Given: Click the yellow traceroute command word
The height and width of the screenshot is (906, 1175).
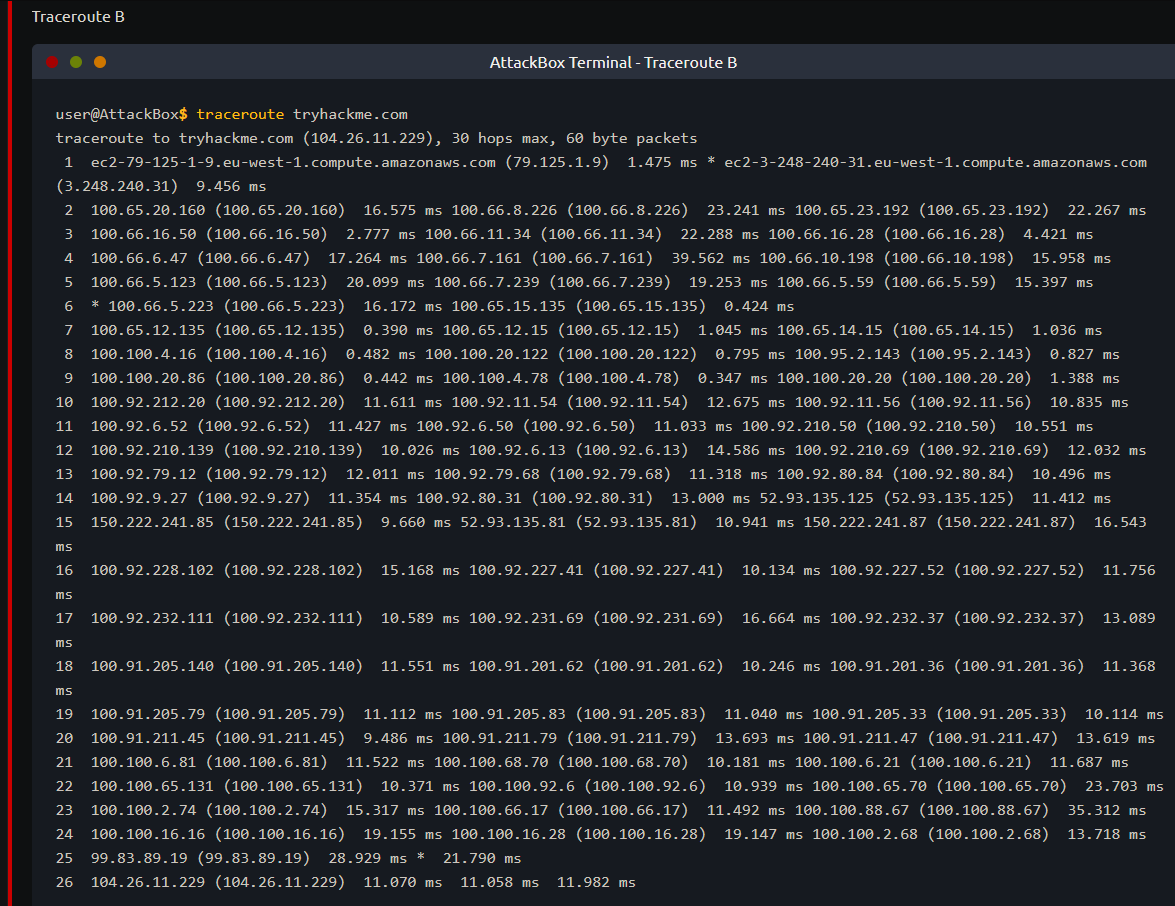Looking at the screenshot, I should [241, 115].
